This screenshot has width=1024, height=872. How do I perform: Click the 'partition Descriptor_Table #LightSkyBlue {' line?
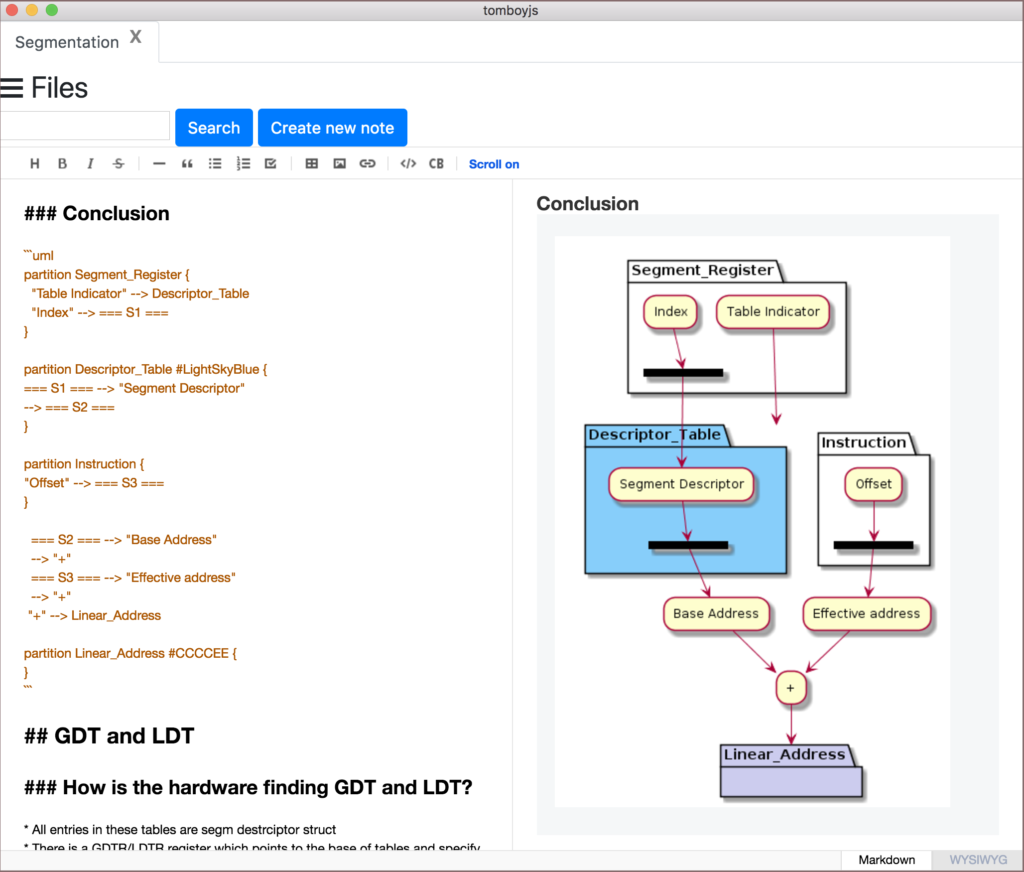[146, 370]
